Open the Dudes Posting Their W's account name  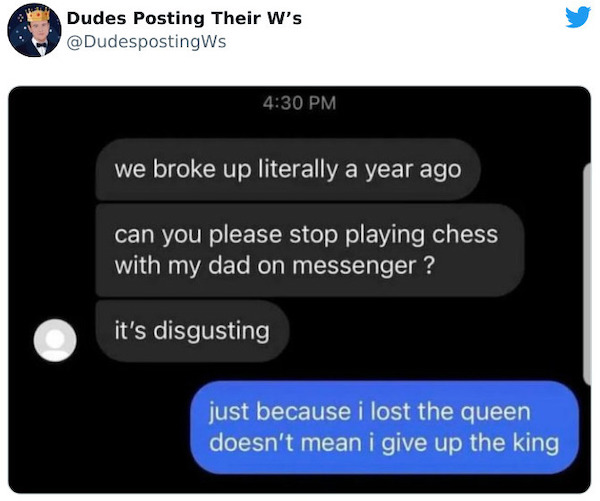pyautogui.click(x=184, y=18)
